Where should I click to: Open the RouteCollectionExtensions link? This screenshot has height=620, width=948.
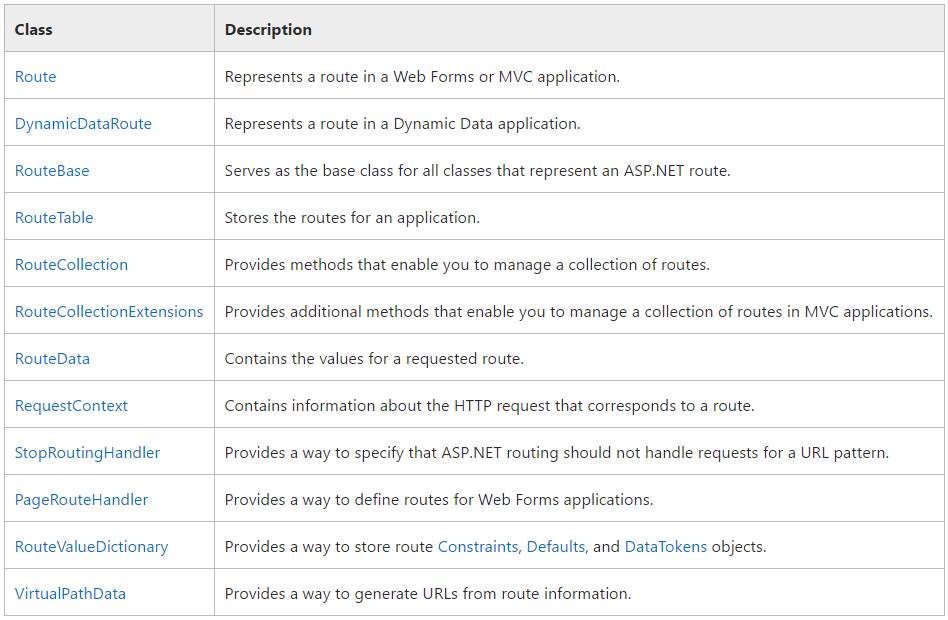point(109,312)
